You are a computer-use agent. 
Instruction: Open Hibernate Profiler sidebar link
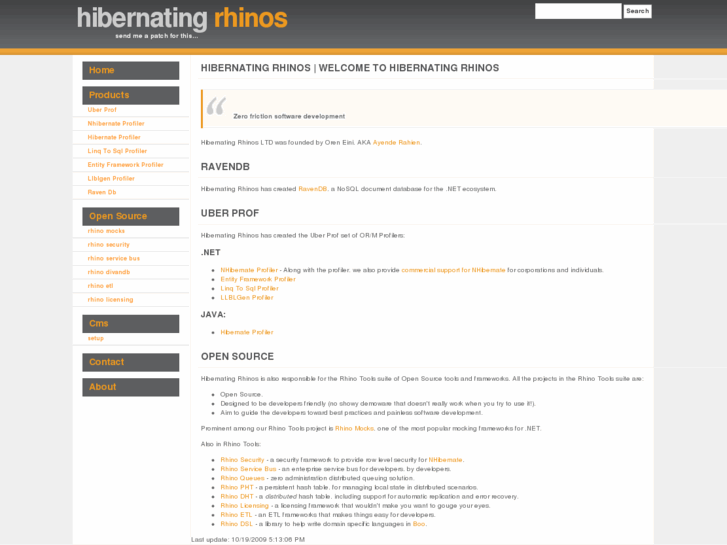tap(114, 137)
